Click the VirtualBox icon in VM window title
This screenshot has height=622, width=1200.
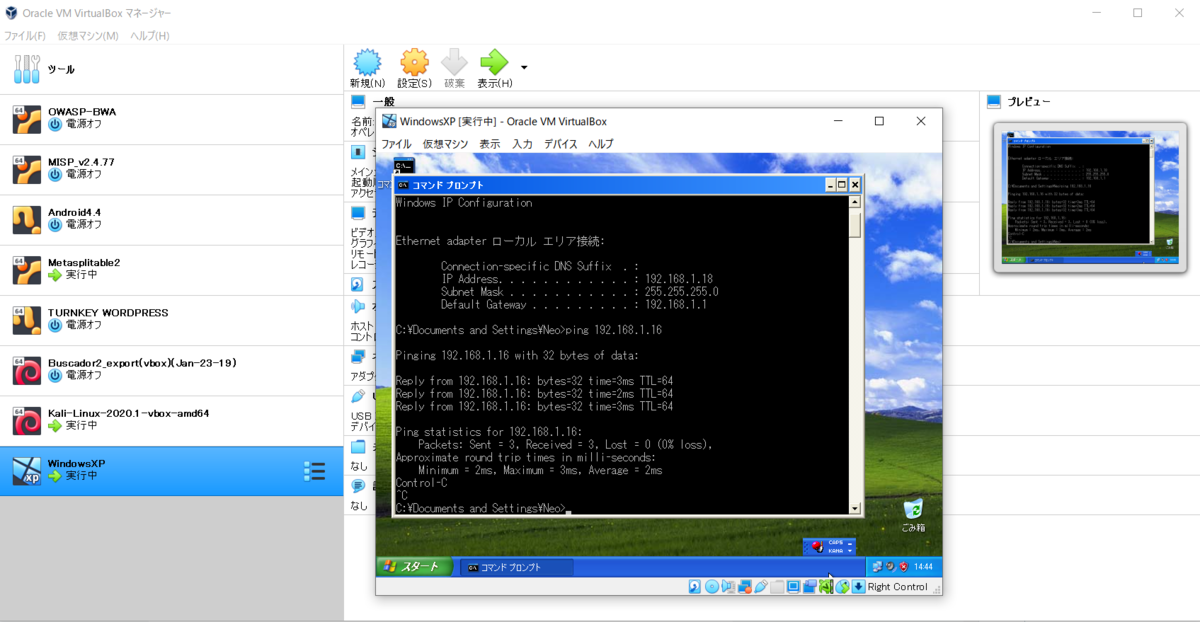[389, 121]
